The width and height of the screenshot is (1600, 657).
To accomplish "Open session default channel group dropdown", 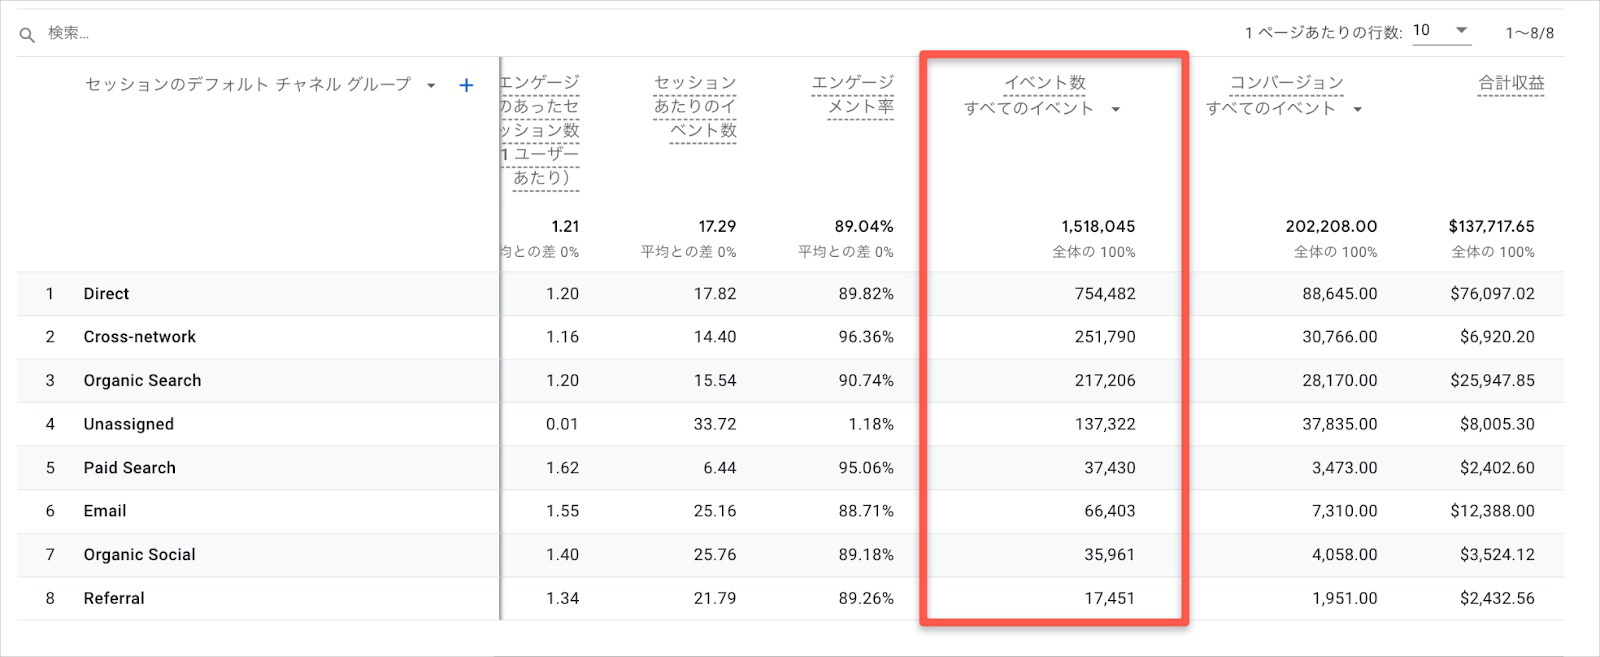I will 431,86.
